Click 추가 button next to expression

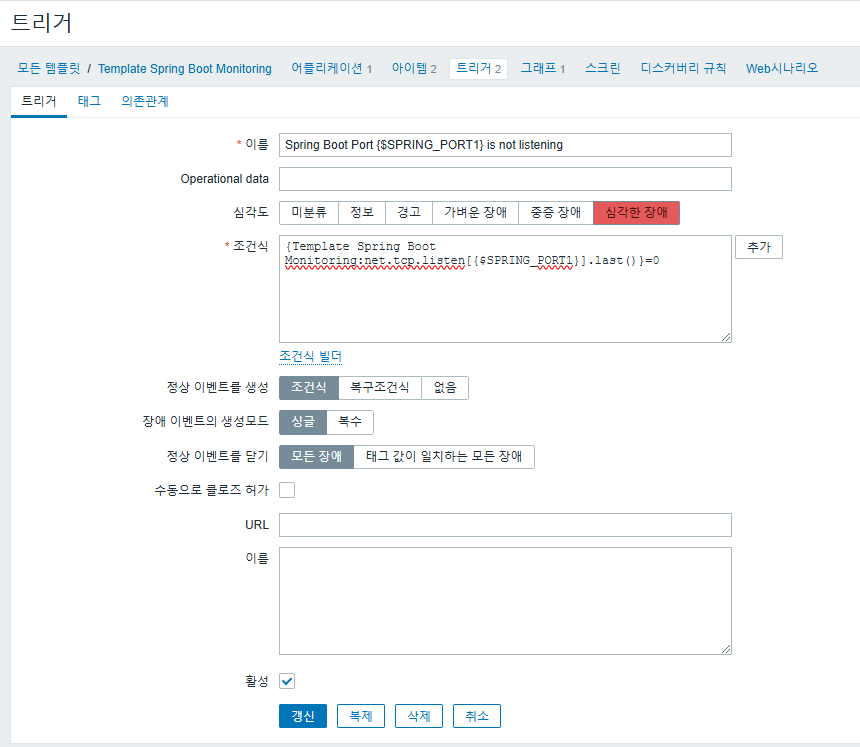pyautogui.click(x=759, y=247)
